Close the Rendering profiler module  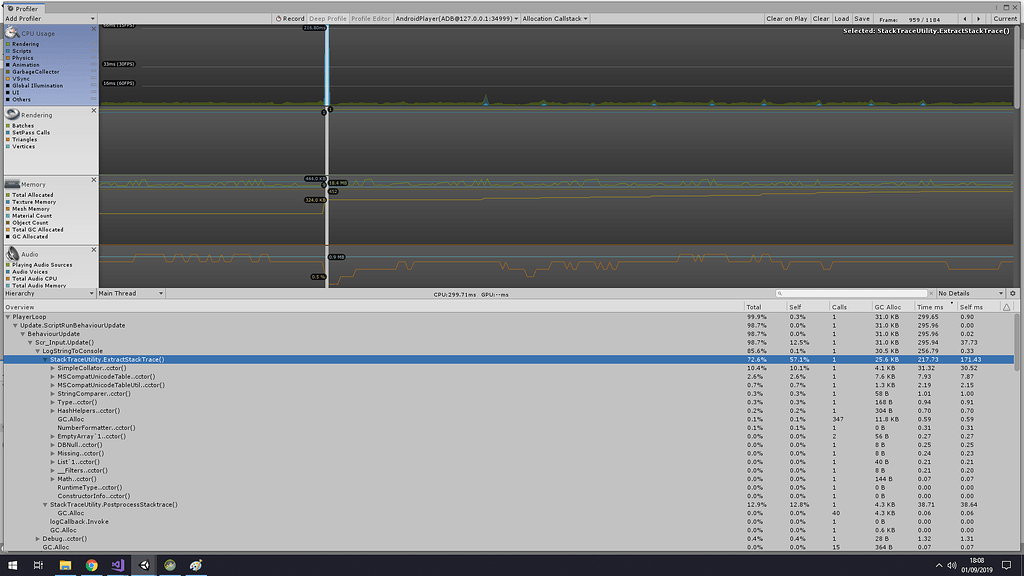tap(93, 110)
